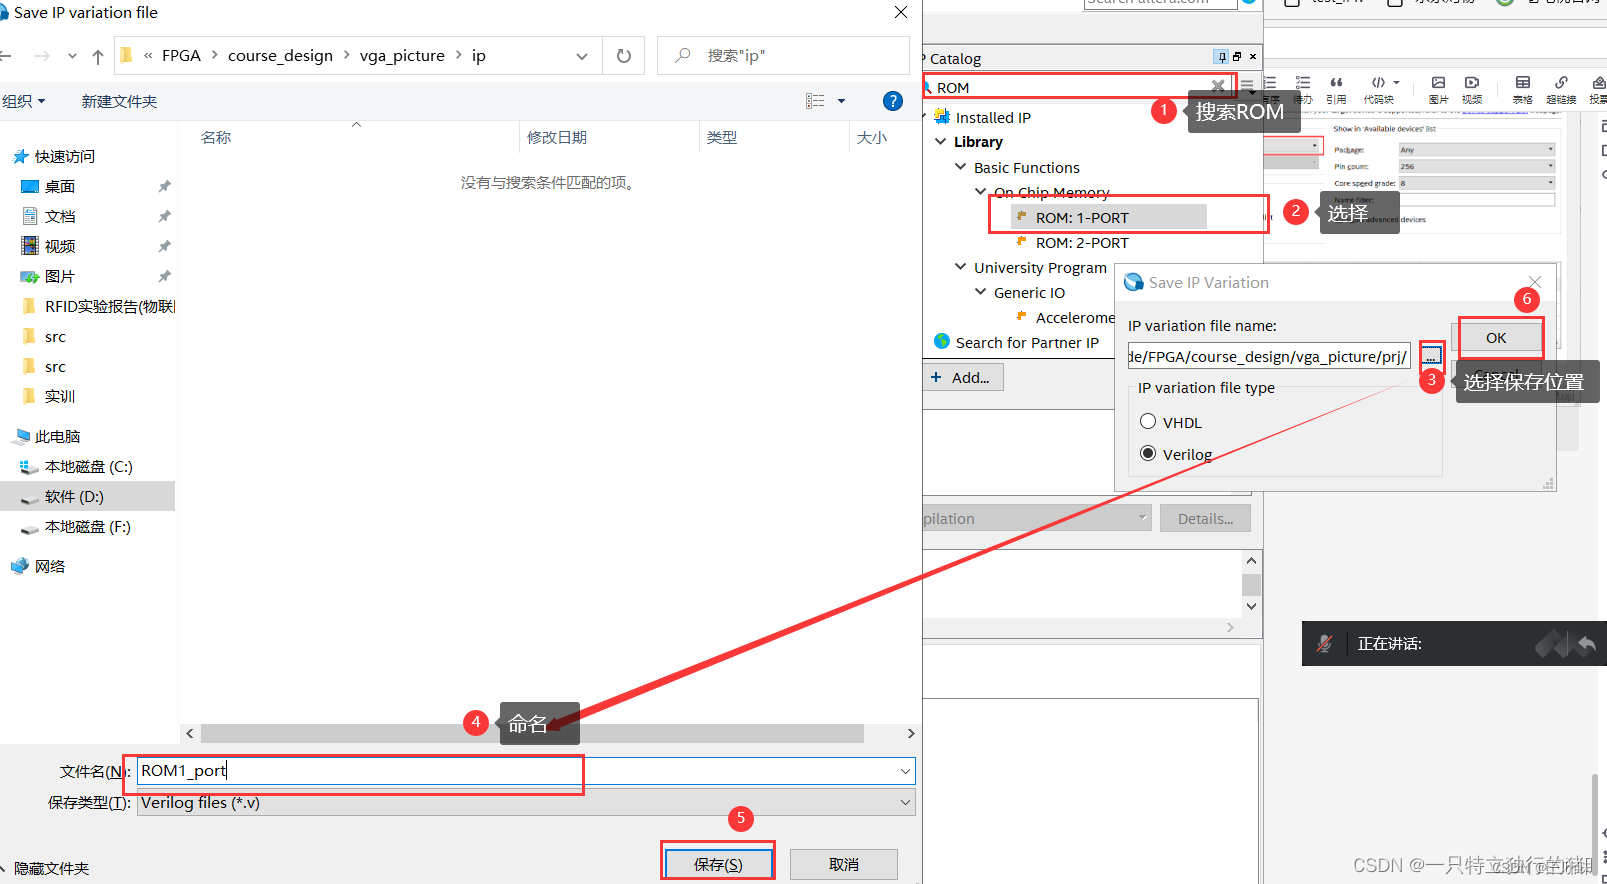Screen dimensions: 1607x884
Task: Insert hyperlink (超链接) in editor toolbar
Action: (1561, 90)
